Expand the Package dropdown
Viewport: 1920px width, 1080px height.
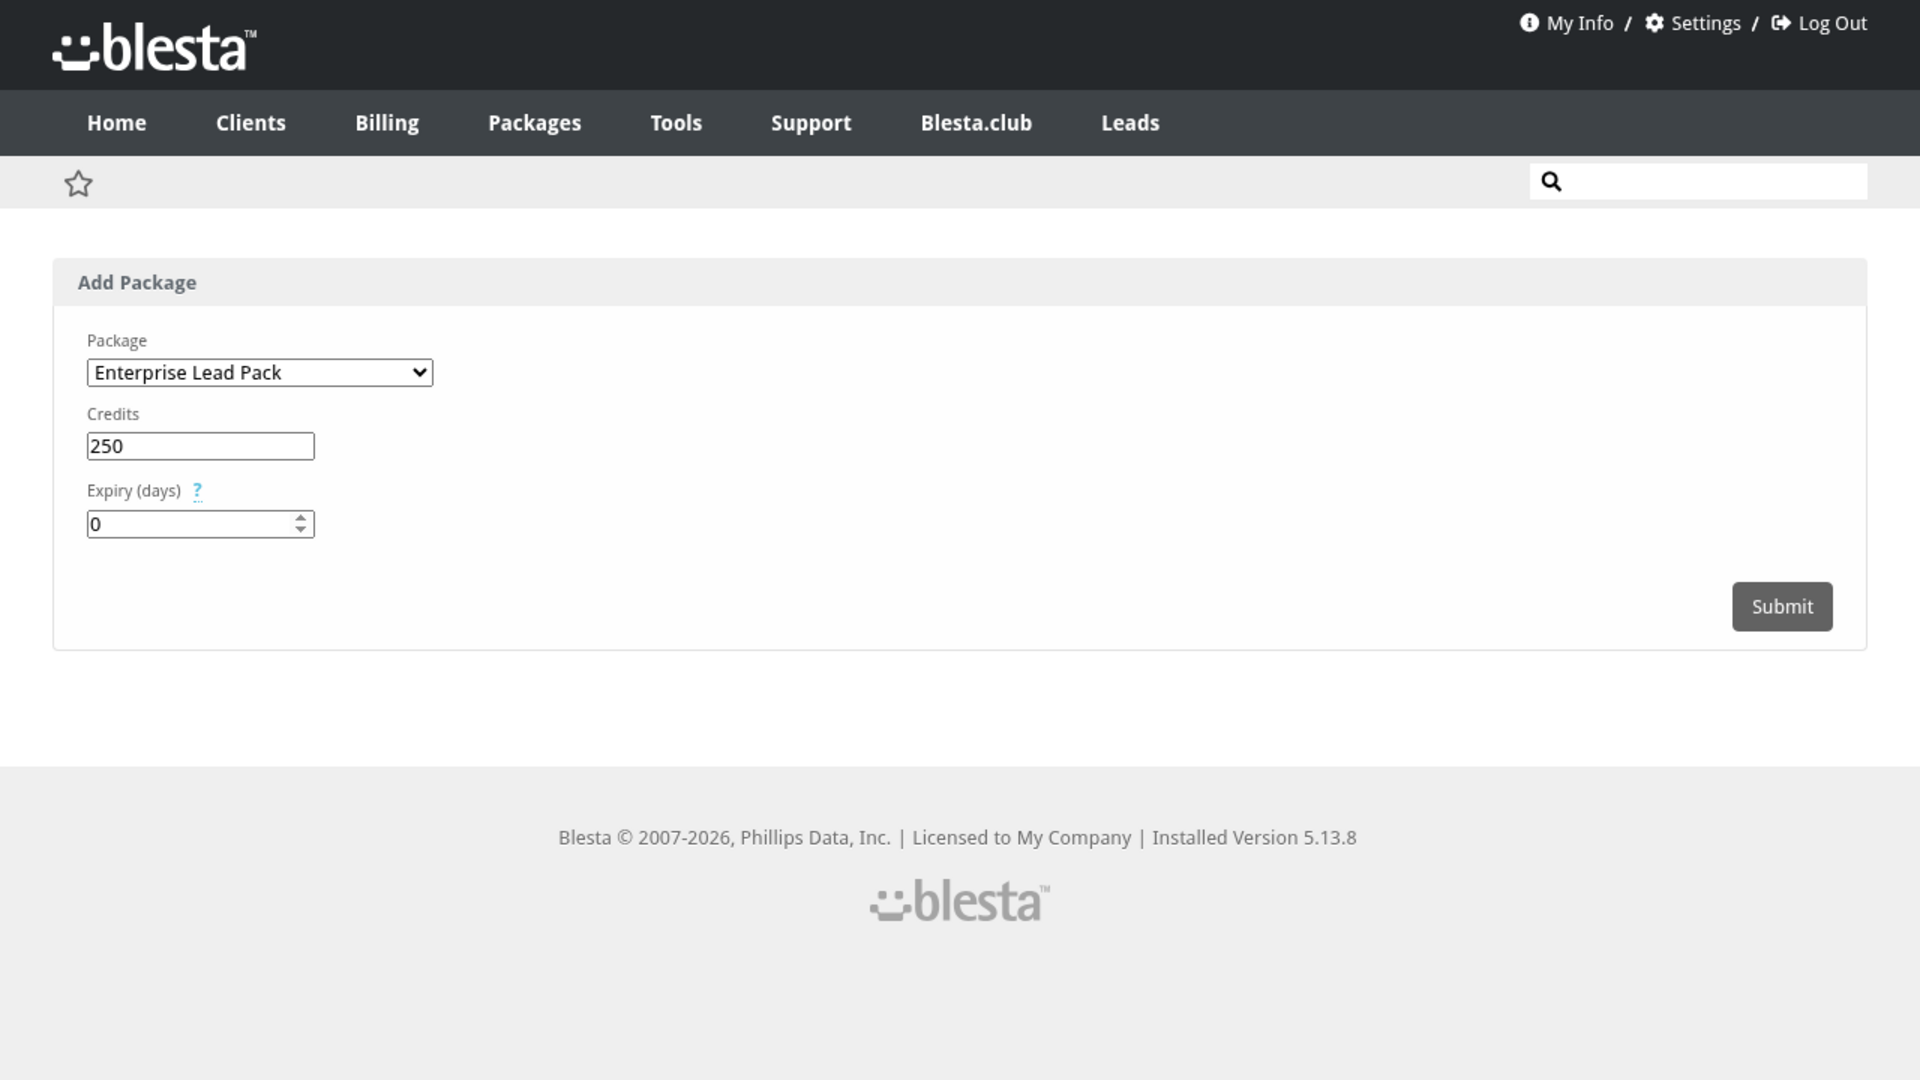click(260, 373)
